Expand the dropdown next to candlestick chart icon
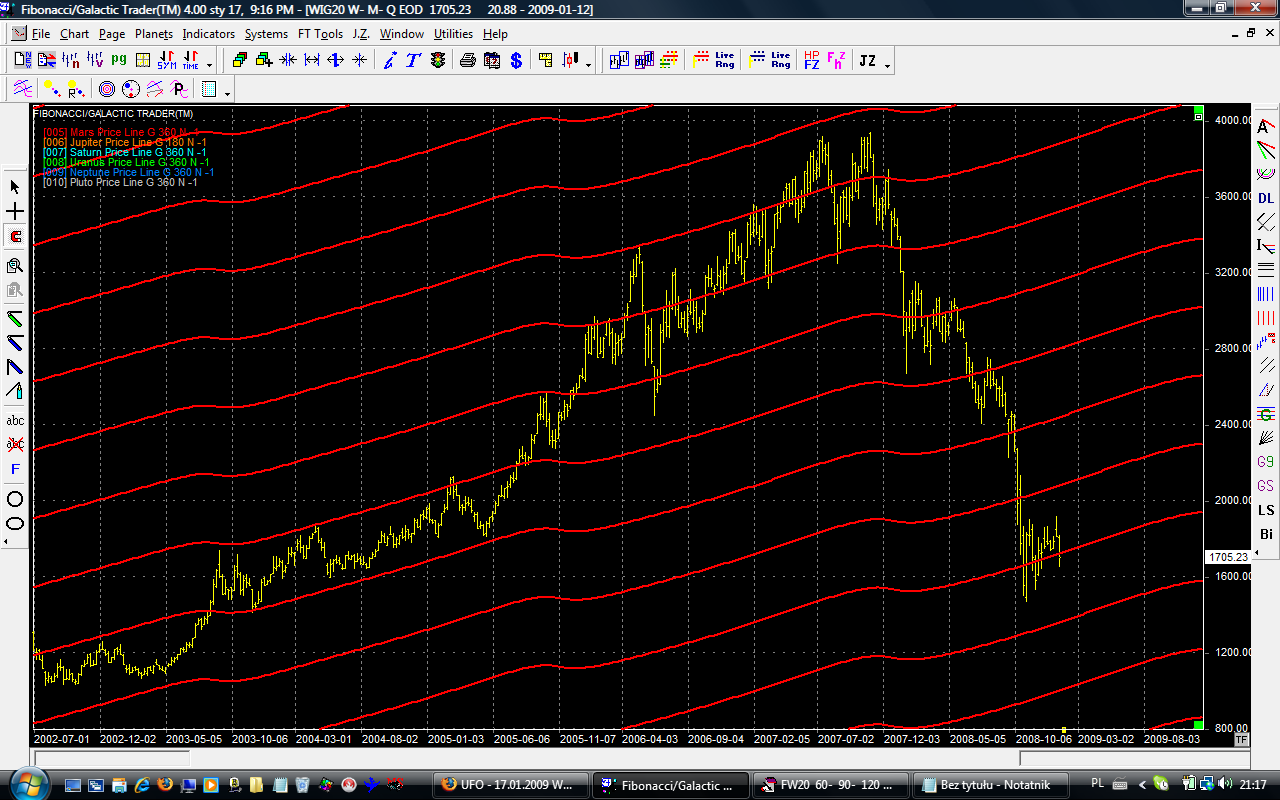Screen dimensions: 1280x800 click(x=588, y=65)
